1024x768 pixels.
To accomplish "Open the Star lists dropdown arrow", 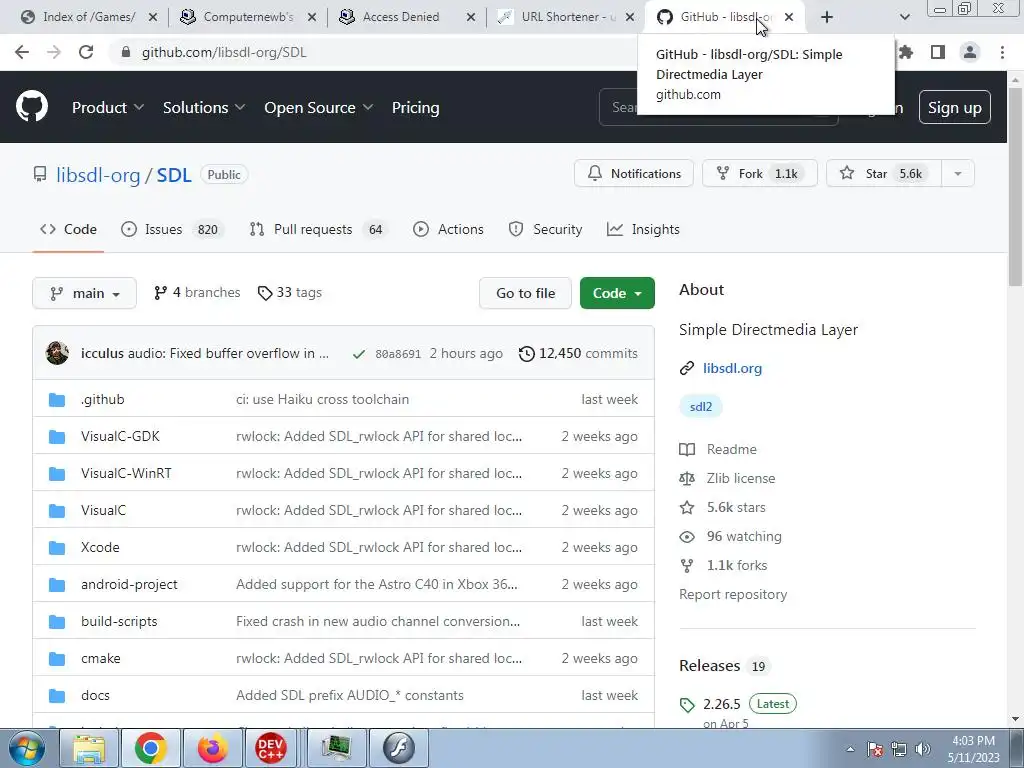I will coord(958,174).
